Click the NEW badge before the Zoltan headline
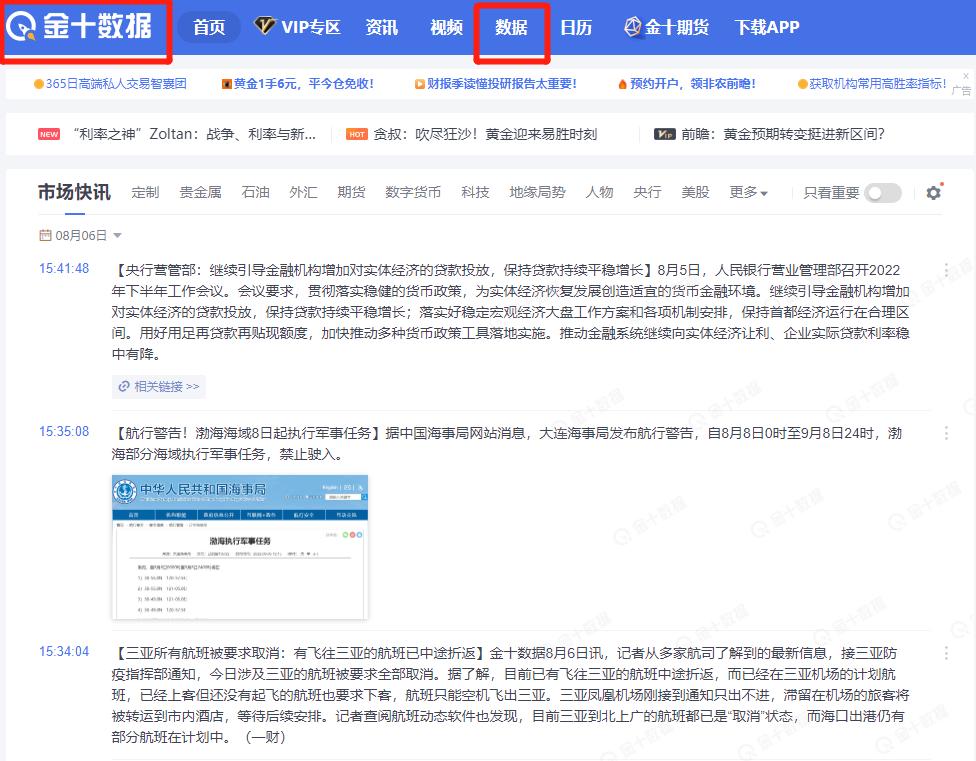This screenshot has width=976, height=761. coord(47,133)
